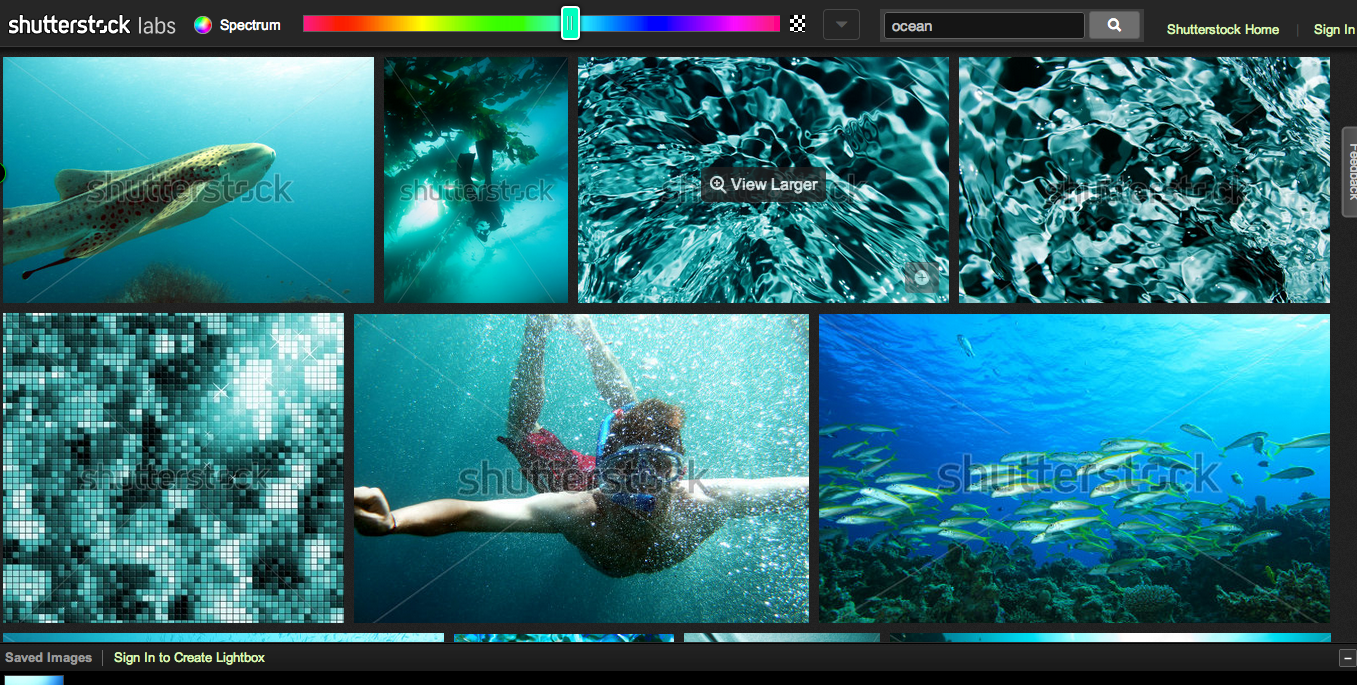Open the rightmost rippled water texture thumbnail
The height and width of the screenshot is (685, 1357).
[x=1144, y=180]
